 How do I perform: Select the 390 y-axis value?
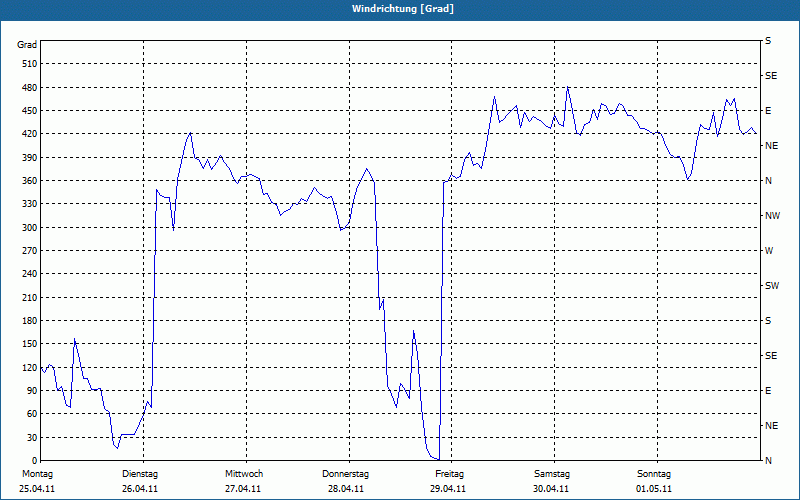pyautogui.click(x=30, y=158)
